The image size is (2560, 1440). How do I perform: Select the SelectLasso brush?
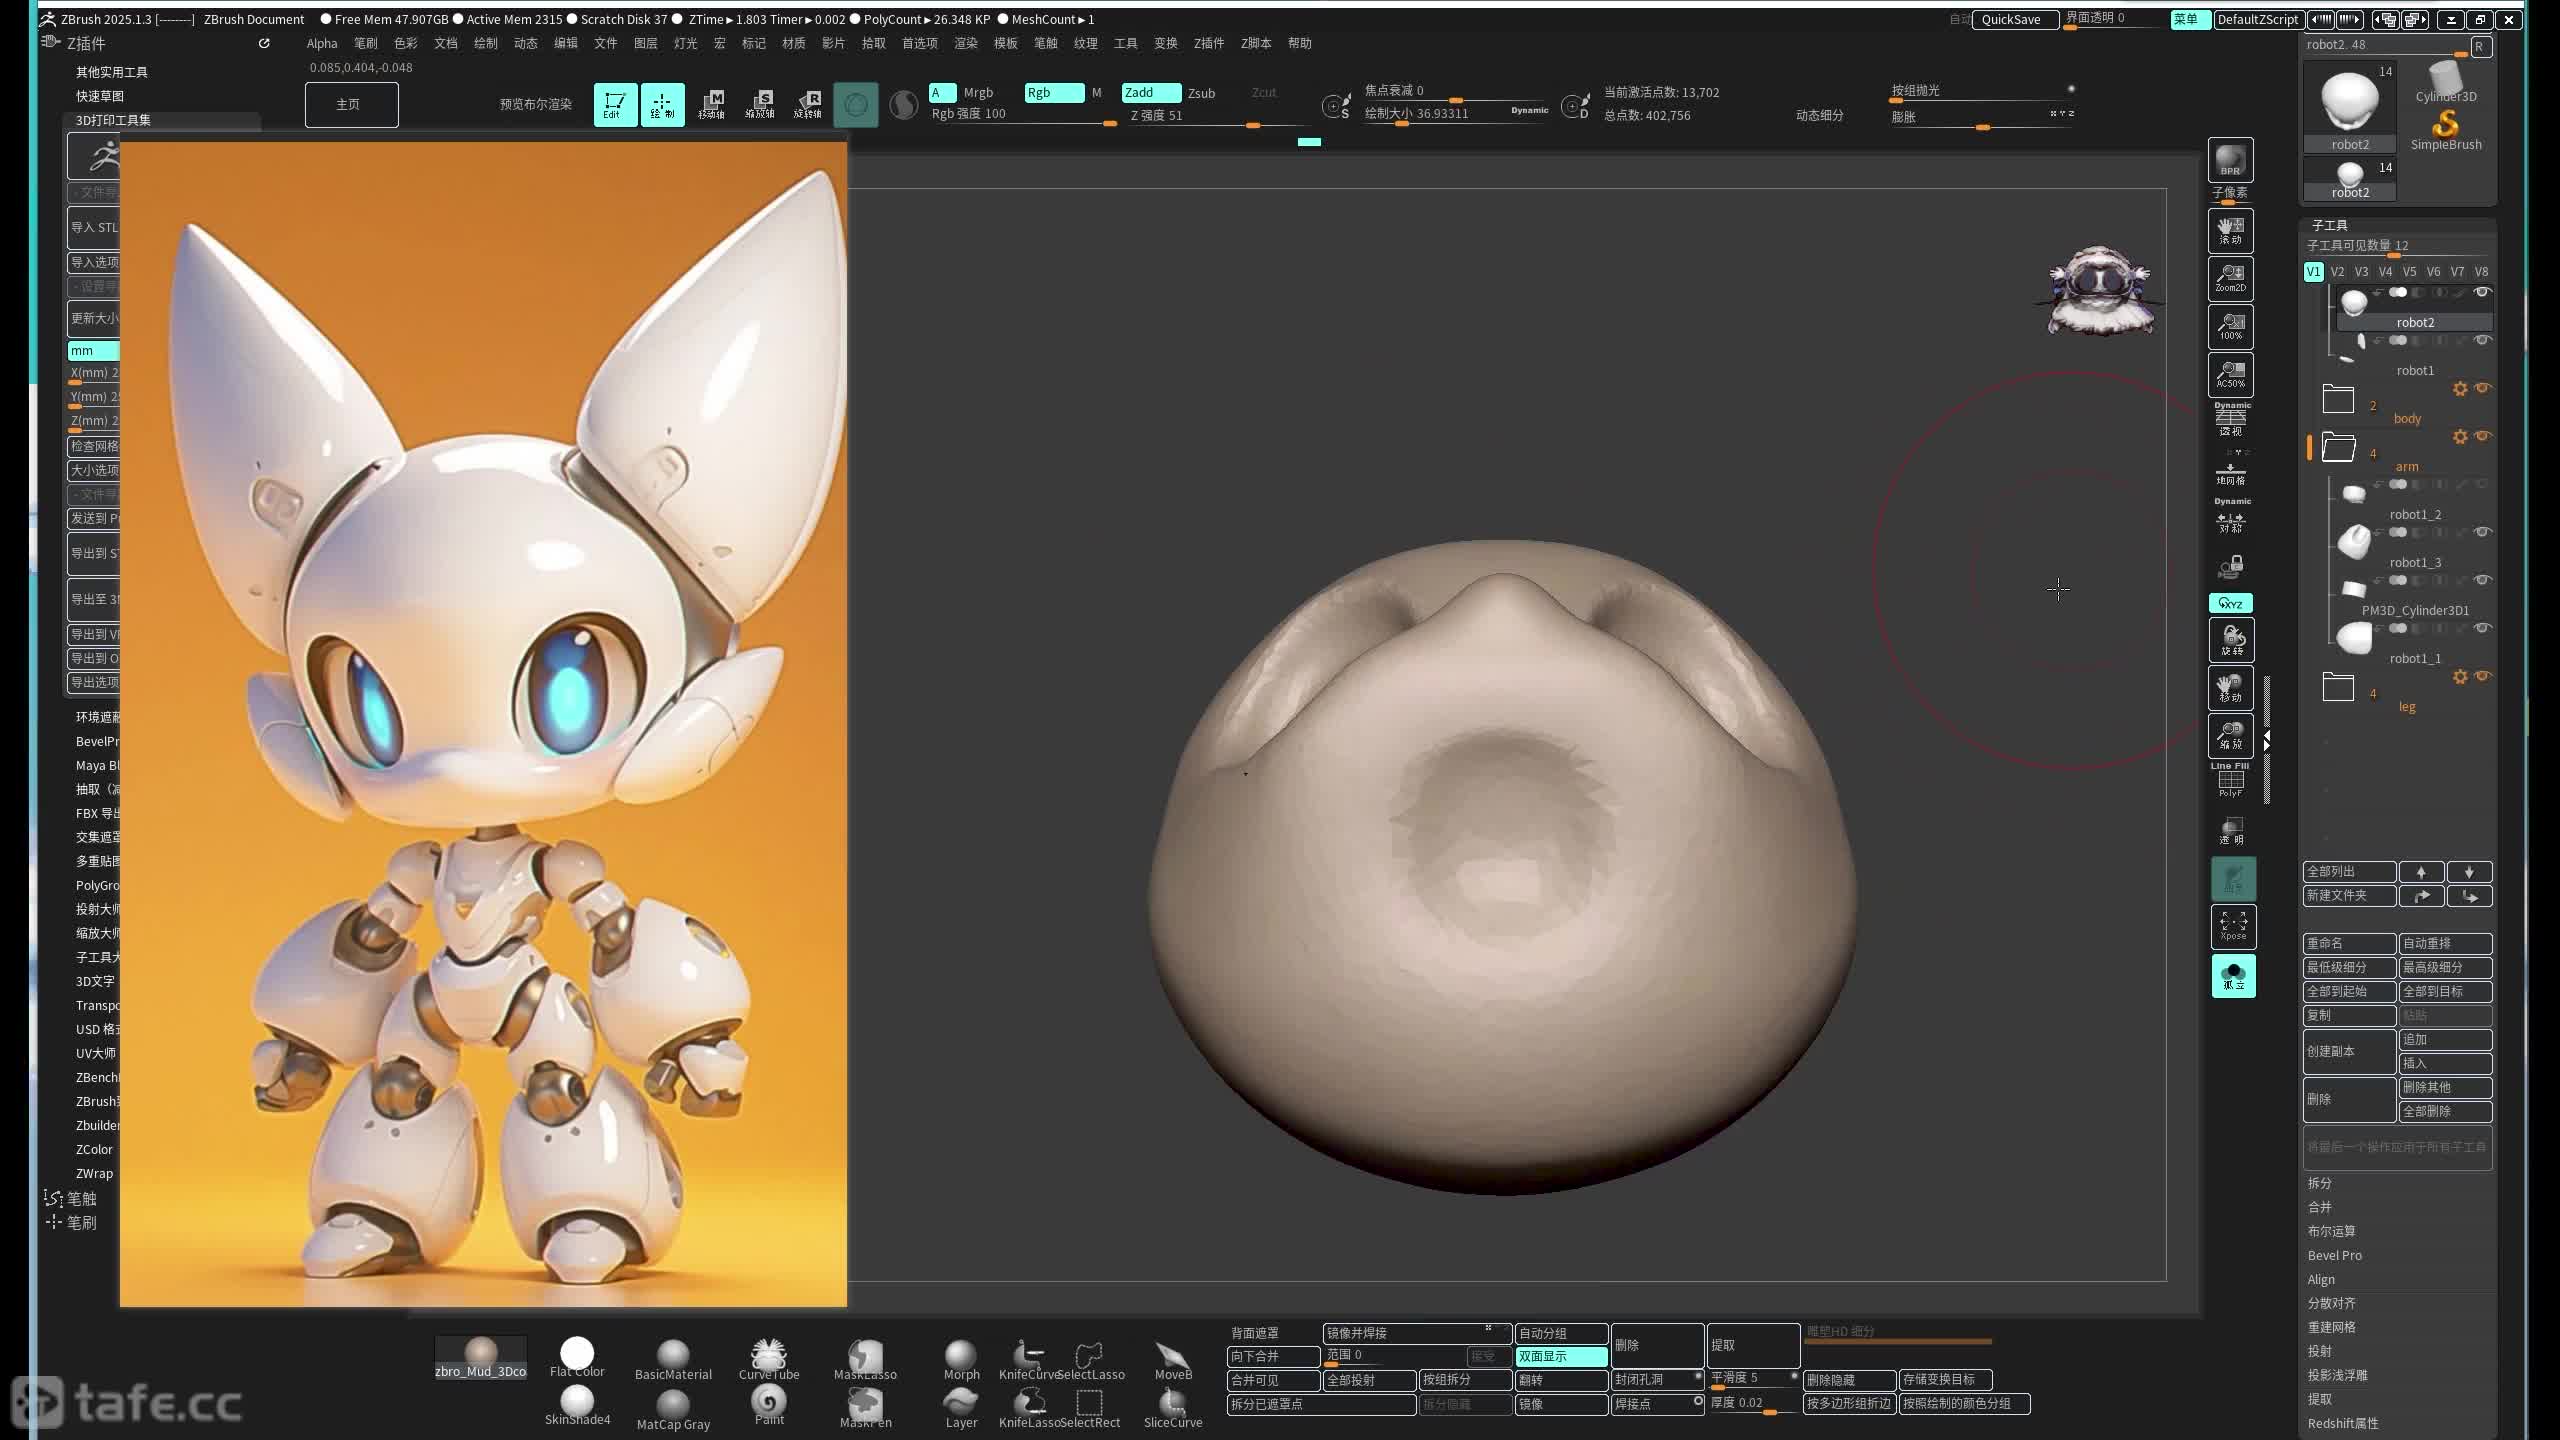coord(1089,1360)
